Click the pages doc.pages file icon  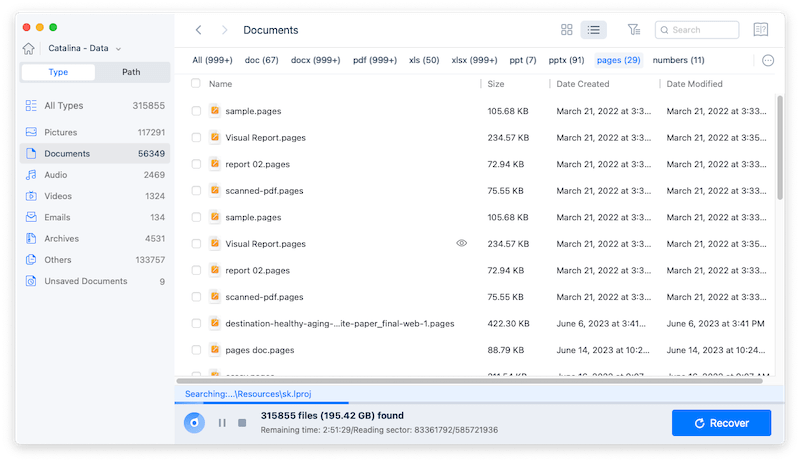click(x=215, y=350)
